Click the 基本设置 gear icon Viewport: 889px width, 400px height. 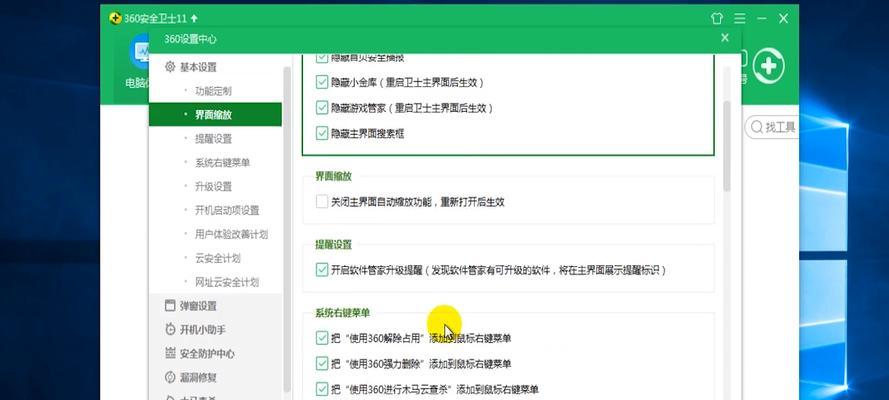click(x=170, y=67)
